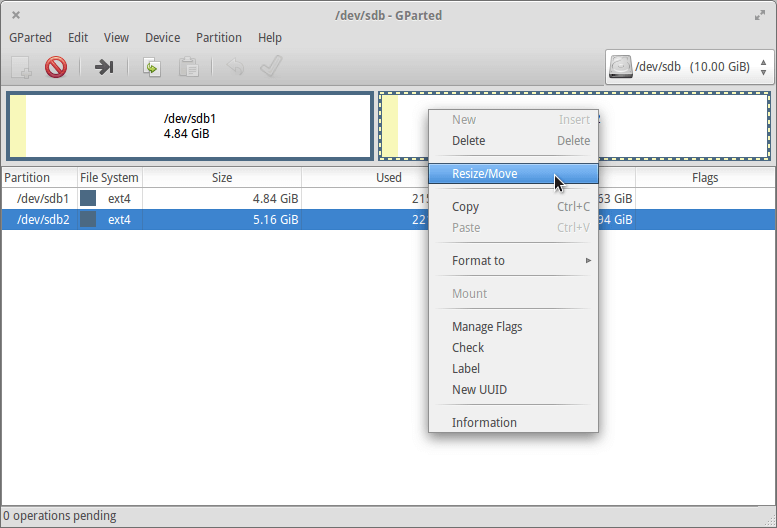
Task: Click the New partition toolbar icon
Action: point(21,67)
